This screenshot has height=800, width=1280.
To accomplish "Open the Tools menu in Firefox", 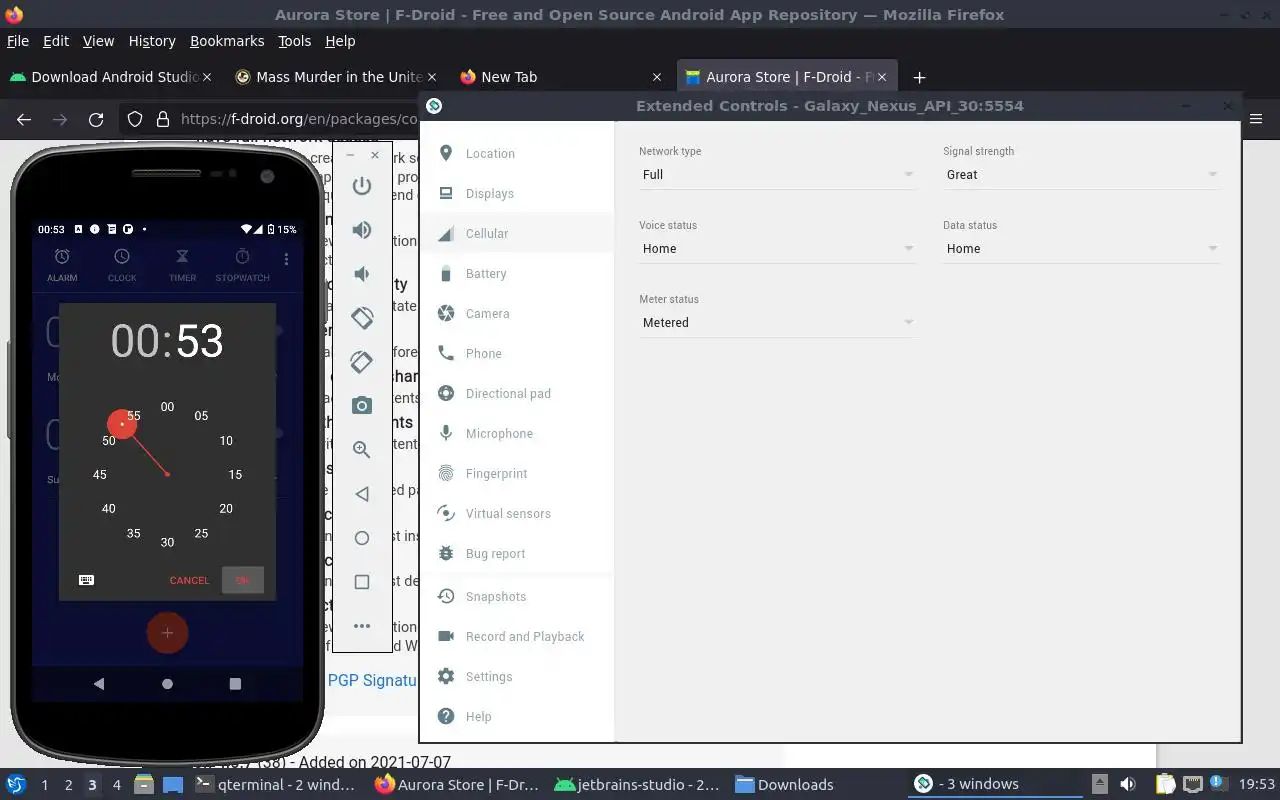I will point(295,41).
